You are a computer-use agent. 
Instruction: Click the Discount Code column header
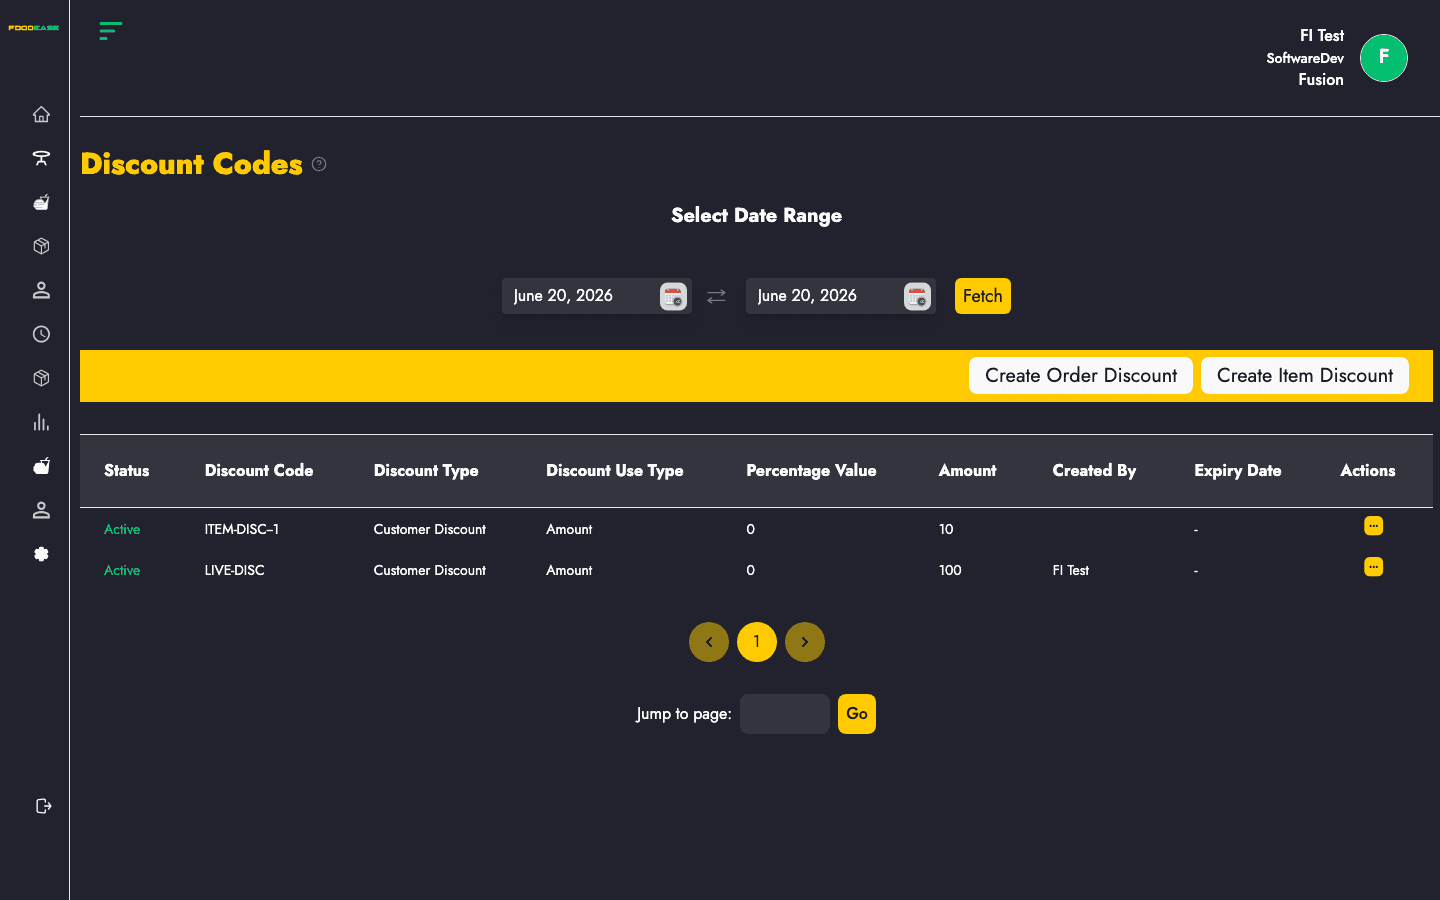click(x=259, y=471)
